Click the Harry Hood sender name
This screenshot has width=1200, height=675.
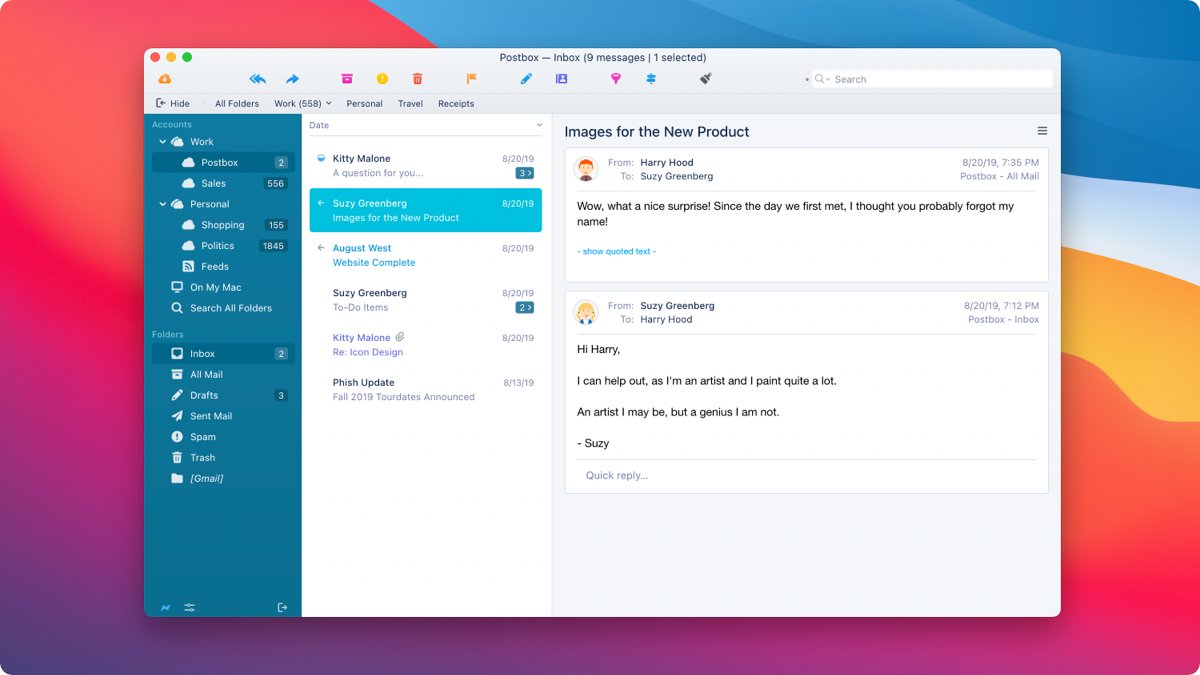coord(666,162)
